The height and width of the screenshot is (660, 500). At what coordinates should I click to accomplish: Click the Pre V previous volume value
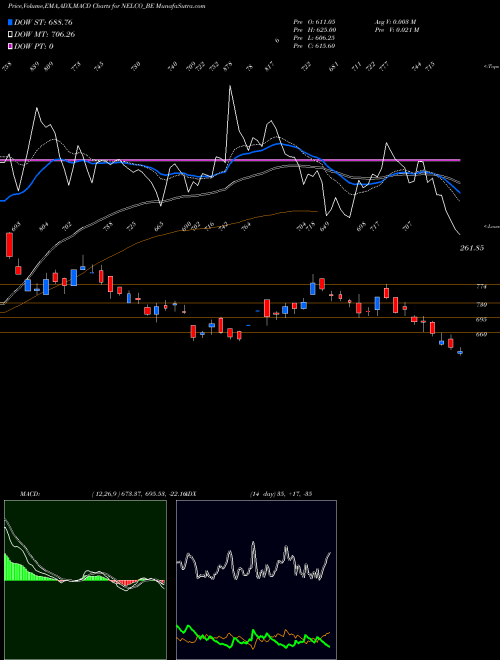coord(396,29)
